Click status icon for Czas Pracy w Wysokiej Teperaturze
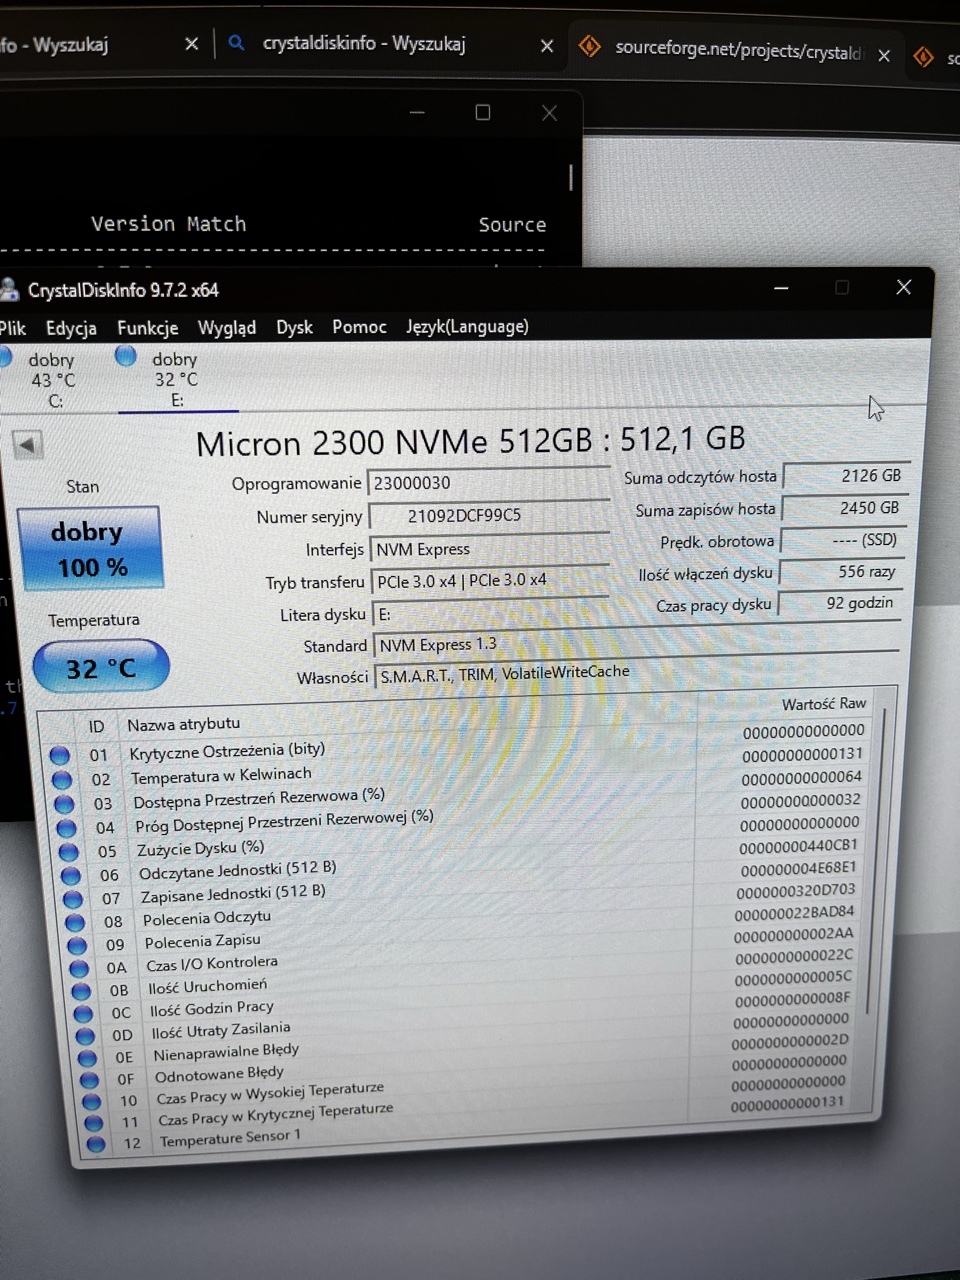 (x=92, y=1102)
